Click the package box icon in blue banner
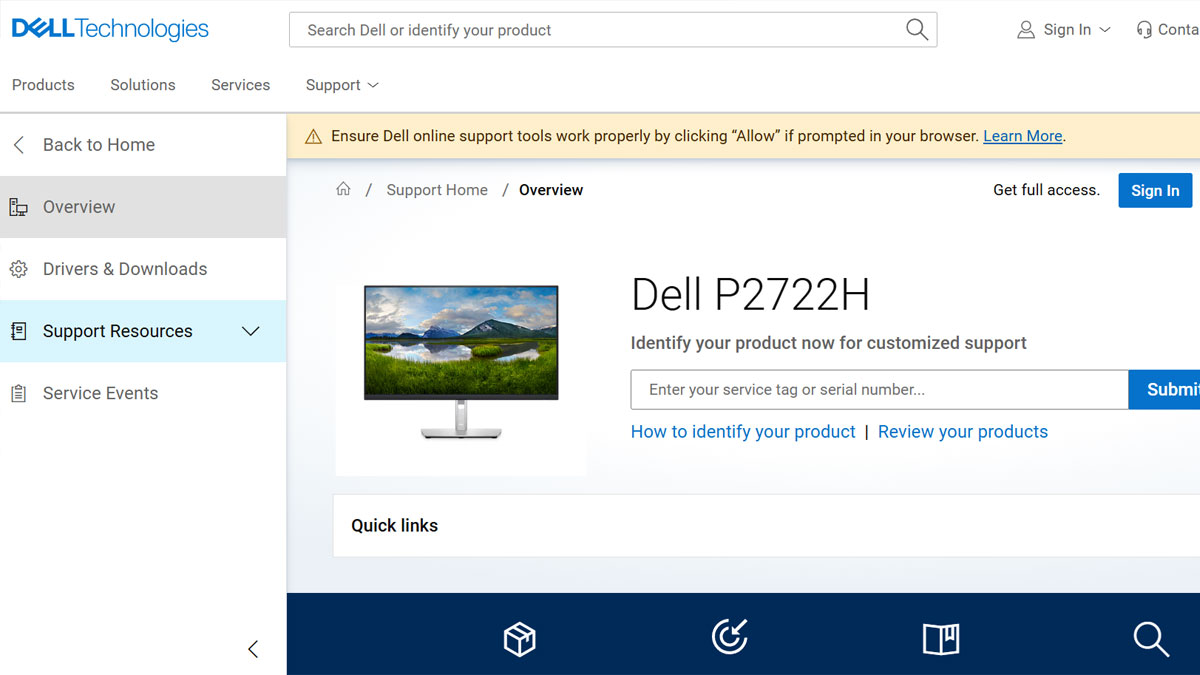This screenshot has width=1200, height=675. pyautogui.click(x=520, y=638)
